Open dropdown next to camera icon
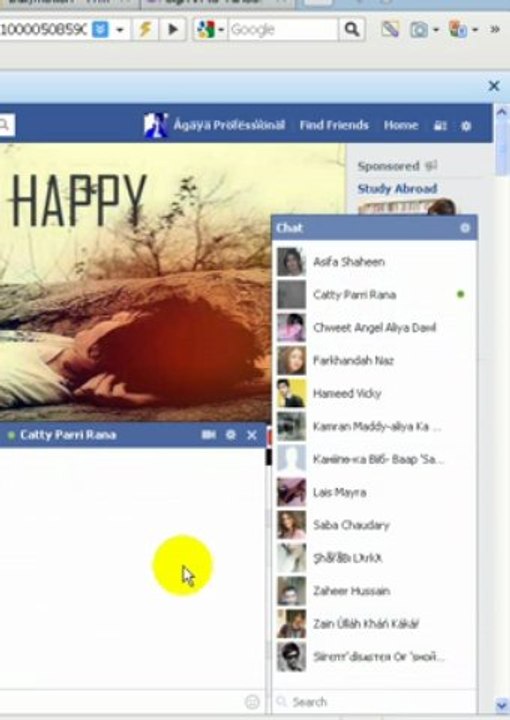This screenshot has height=720, width=510. pos(436,30)
